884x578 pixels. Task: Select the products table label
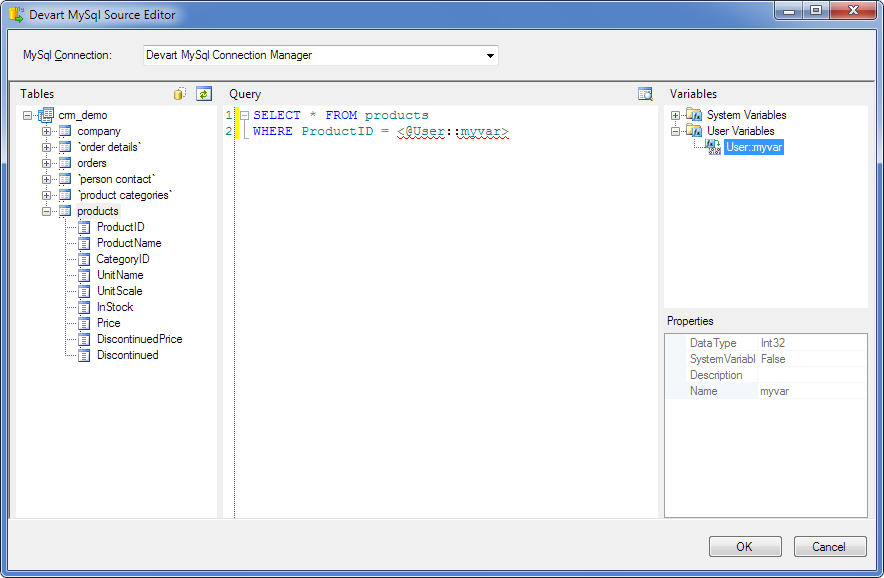tap(98, 211)
